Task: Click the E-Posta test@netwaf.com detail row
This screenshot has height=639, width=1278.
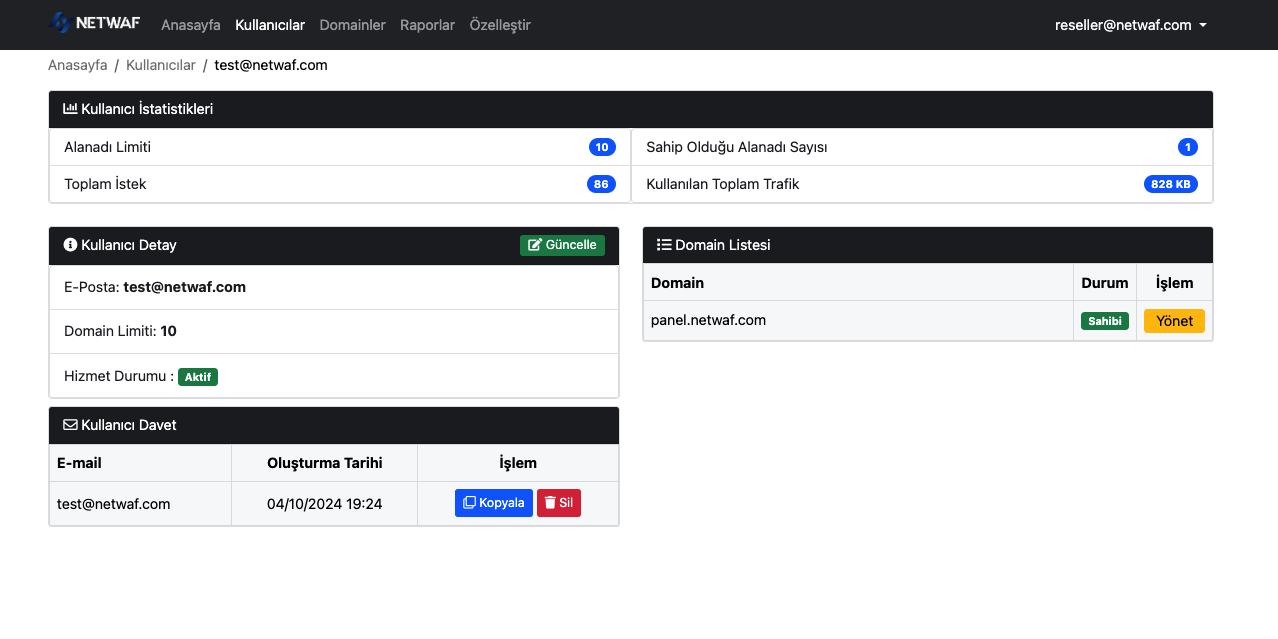Action: [x=334, y=287]
